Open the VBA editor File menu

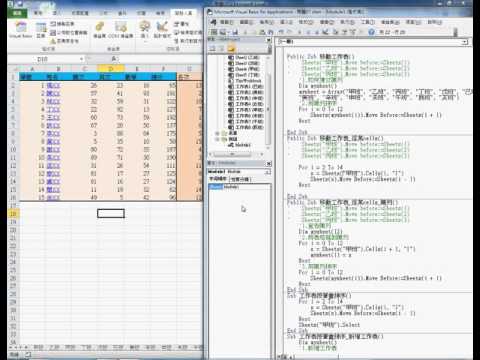[226, 22]
